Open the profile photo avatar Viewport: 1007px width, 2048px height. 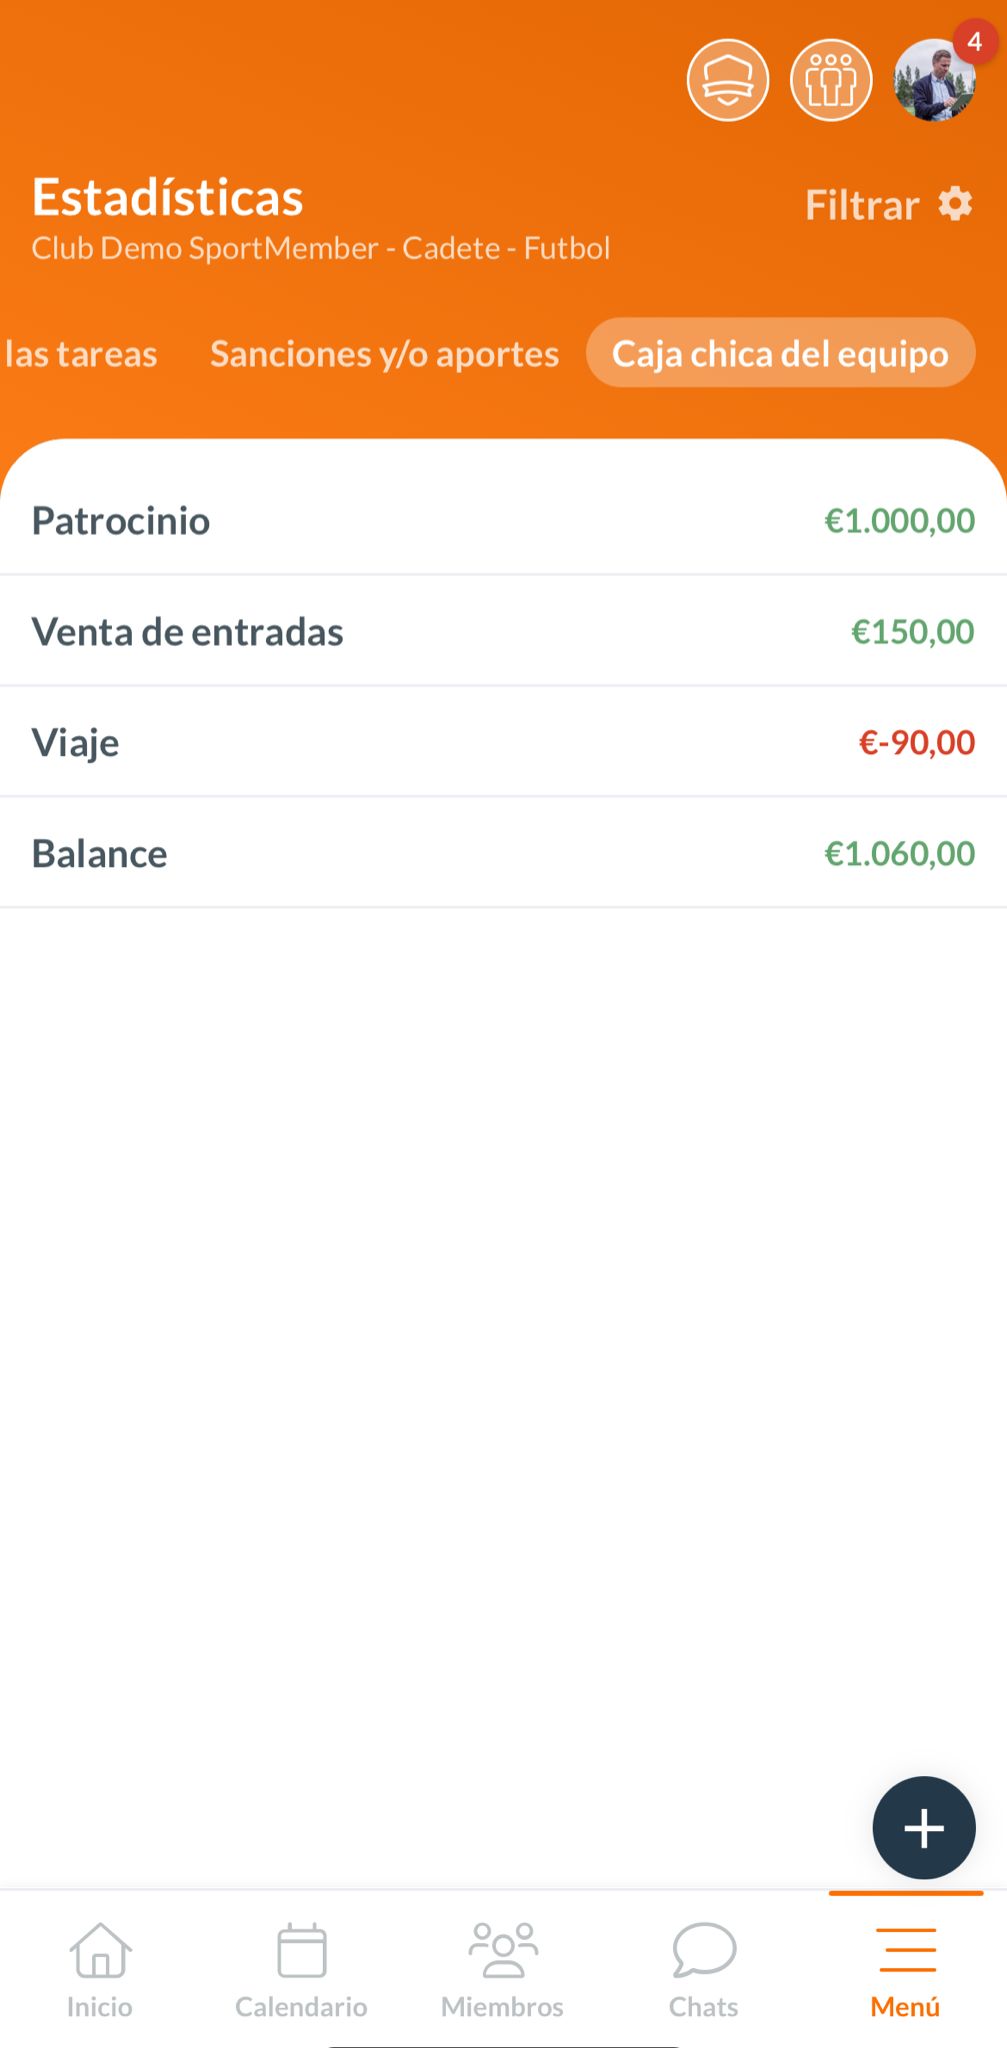pos(934,81)
